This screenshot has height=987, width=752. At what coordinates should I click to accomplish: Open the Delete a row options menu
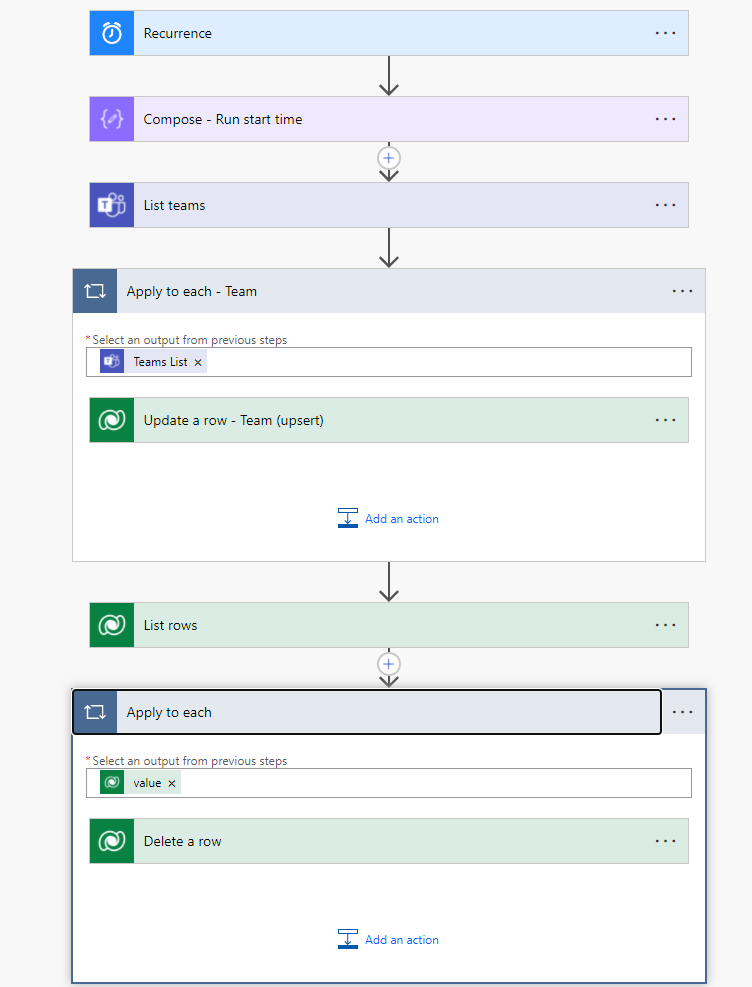pyautogui.click(x=665, y=841)
